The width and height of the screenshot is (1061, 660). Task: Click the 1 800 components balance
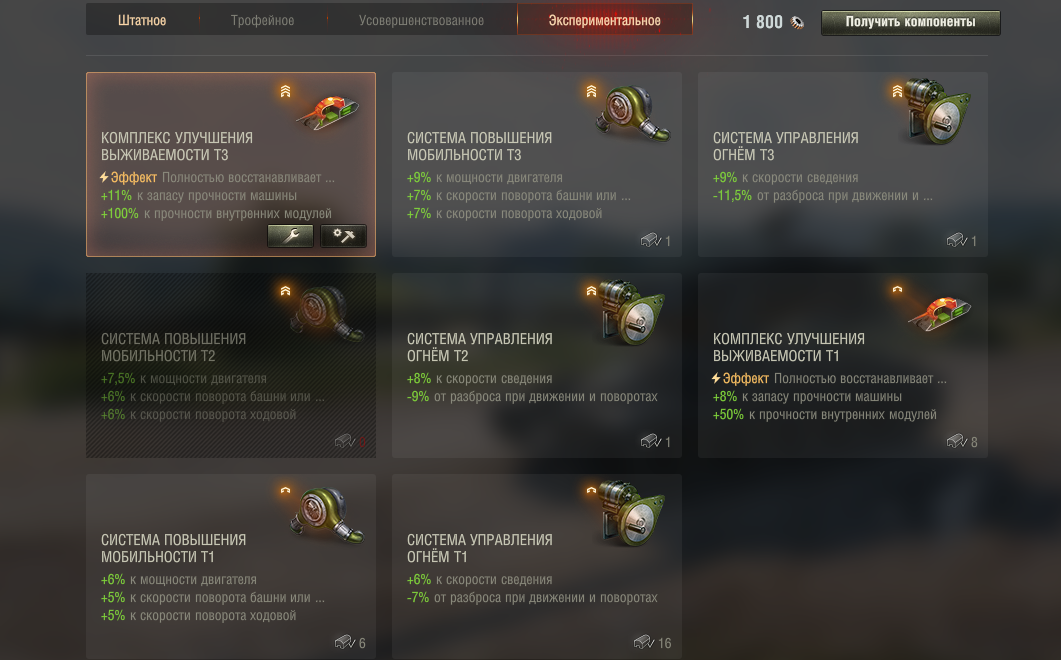tap(763, 22)
